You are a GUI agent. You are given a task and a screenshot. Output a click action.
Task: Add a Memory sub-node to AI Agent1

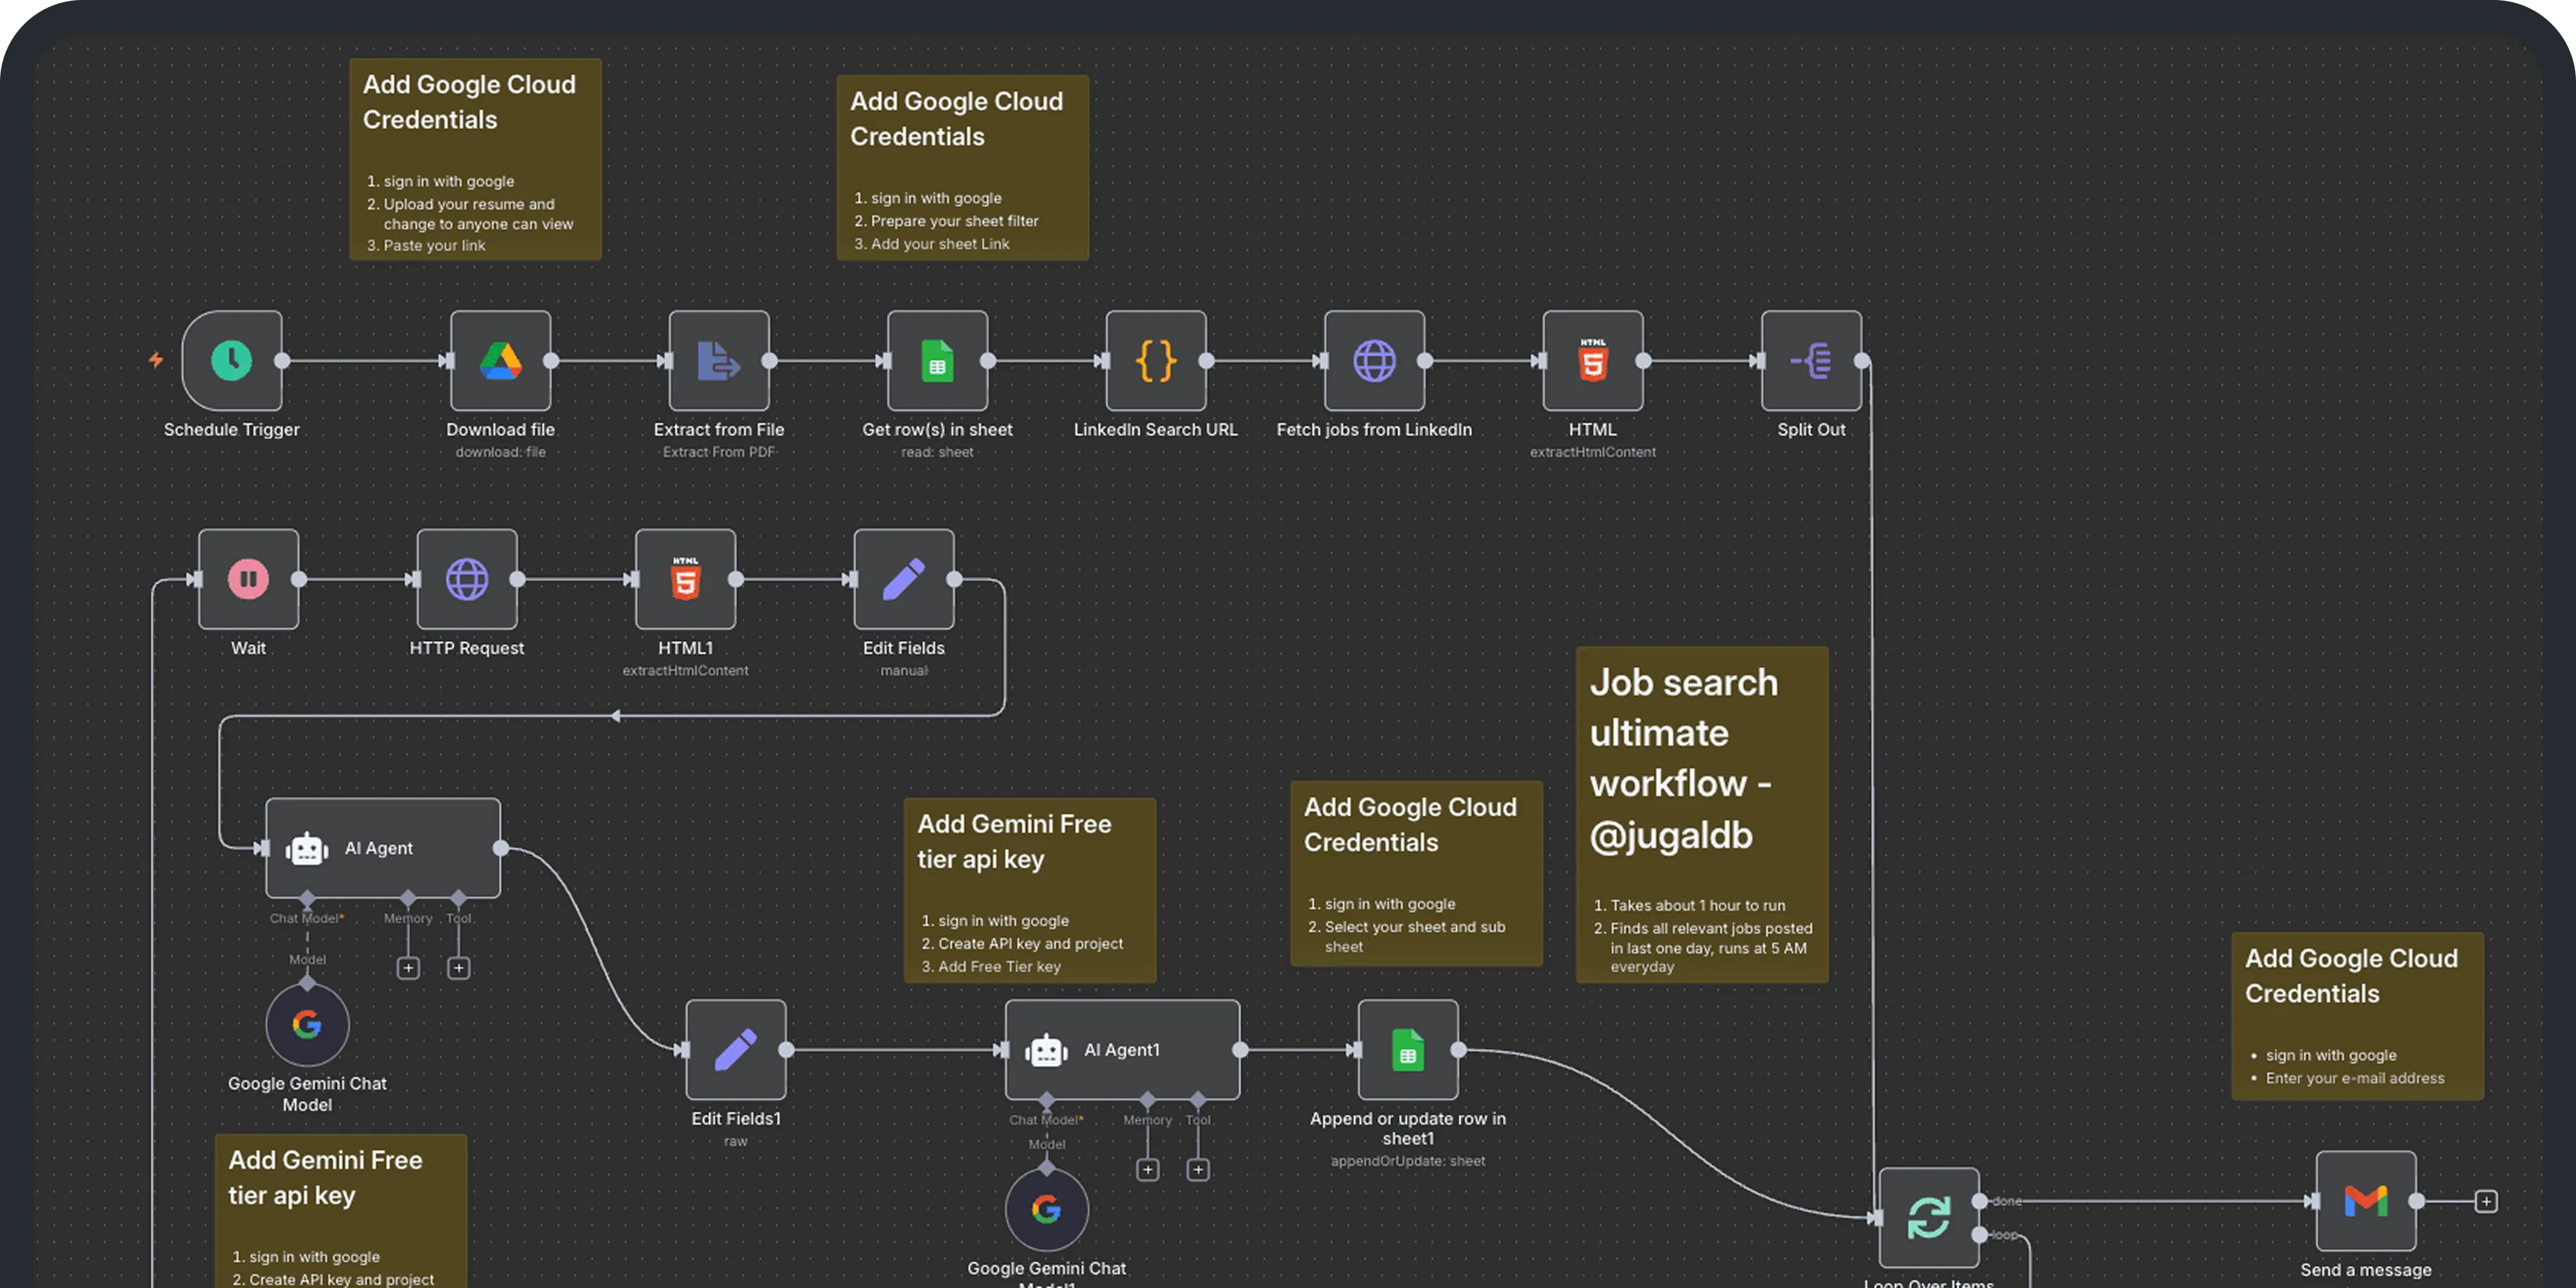(1148, 1170)
